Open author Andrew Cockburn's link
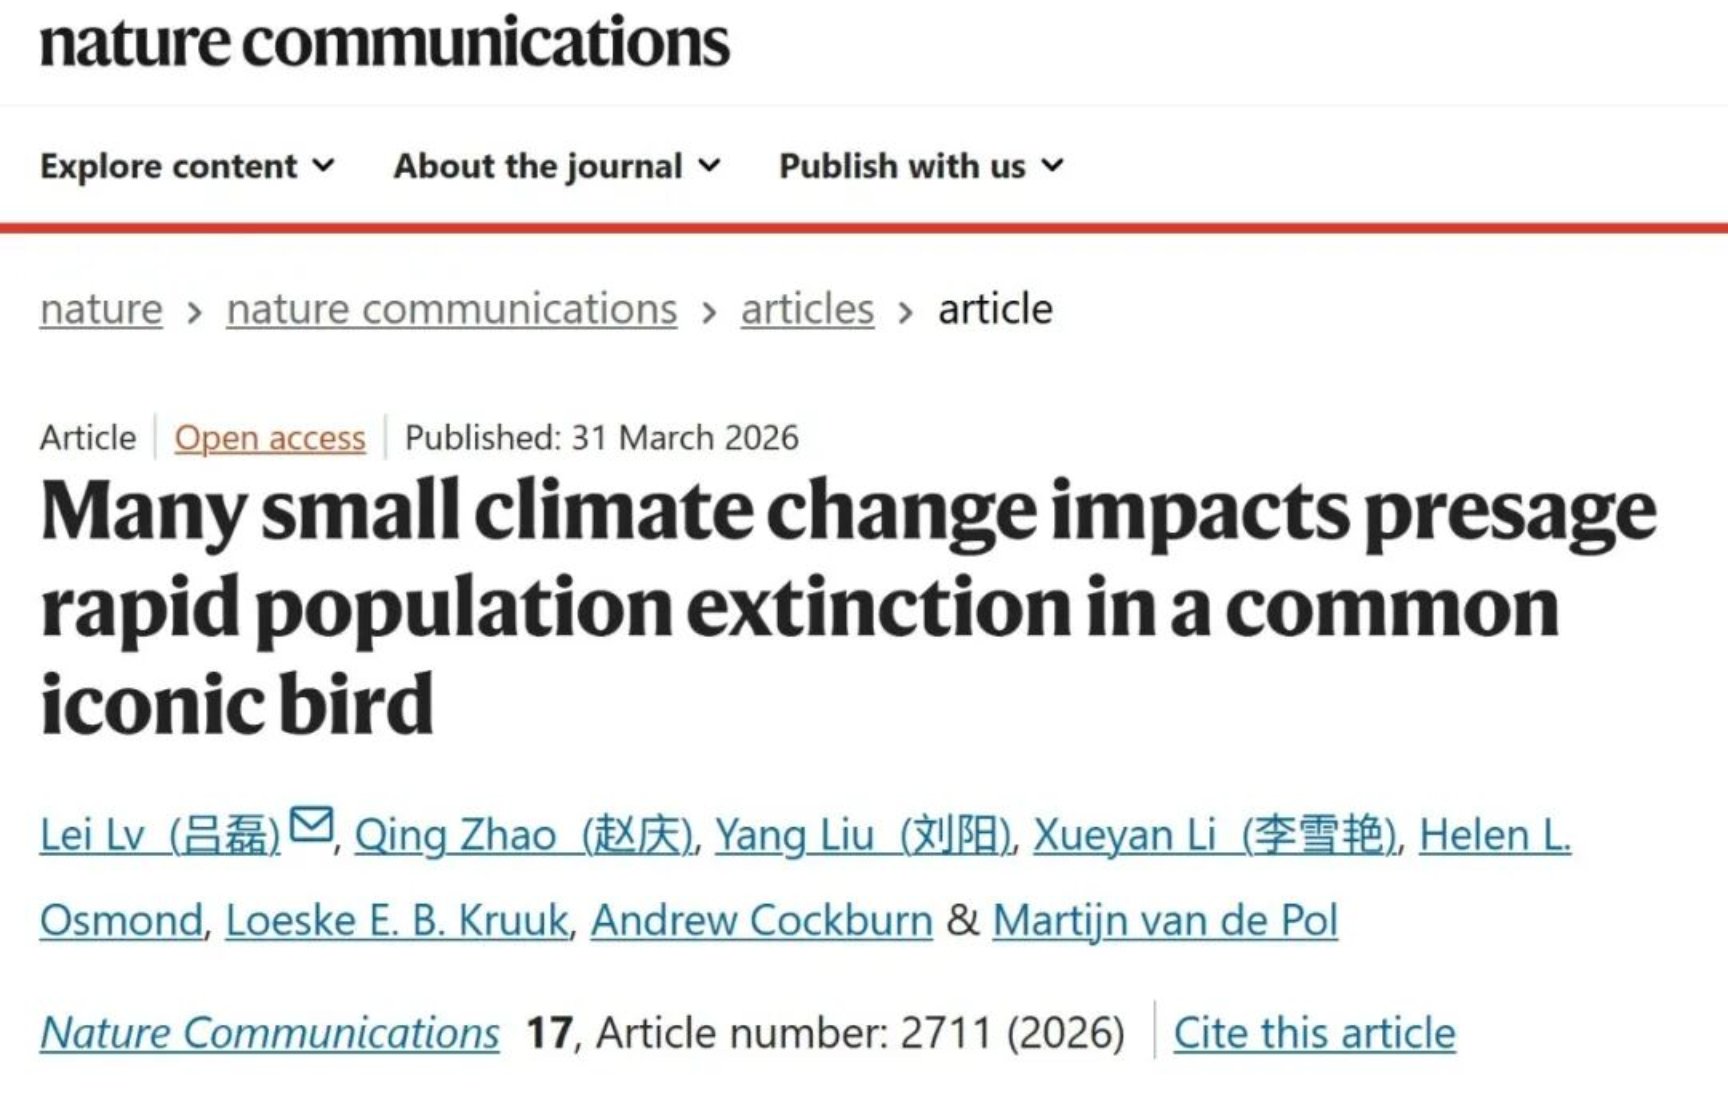Screen dimensions: 1728x1094 tap(762, 920)
